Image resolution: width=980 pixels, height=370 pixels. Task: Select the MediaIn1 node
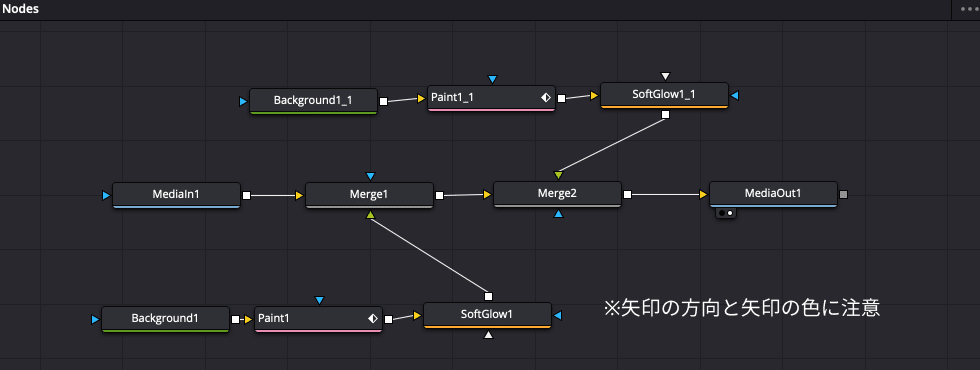(x=176, y=195)
